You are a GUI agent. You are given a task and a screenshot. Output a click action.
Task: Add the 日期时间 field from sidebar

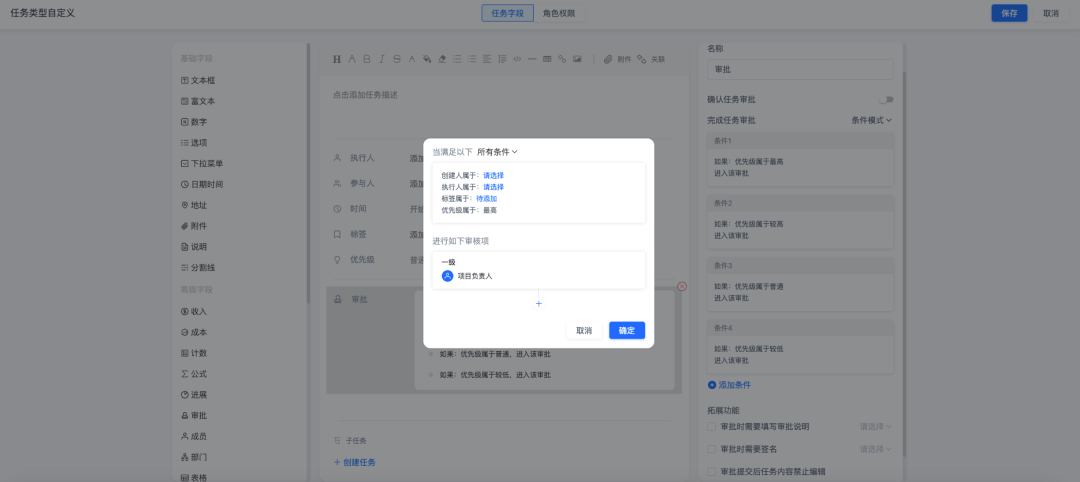pos(202,185)
